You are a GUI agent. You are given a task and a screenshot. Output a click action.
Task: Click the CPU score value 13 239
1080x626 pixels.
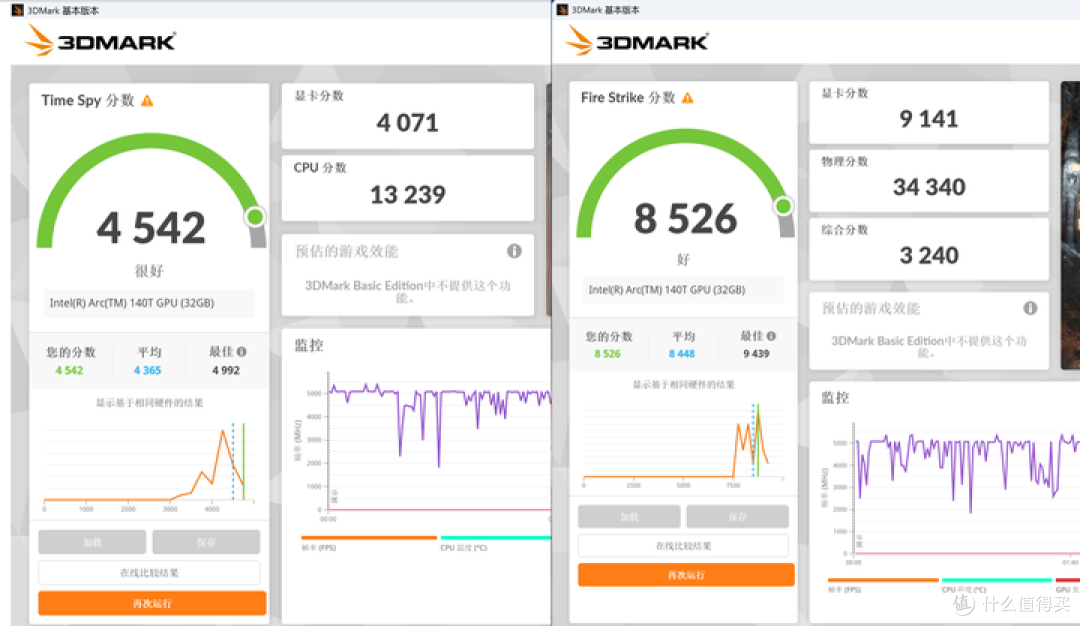408,194
